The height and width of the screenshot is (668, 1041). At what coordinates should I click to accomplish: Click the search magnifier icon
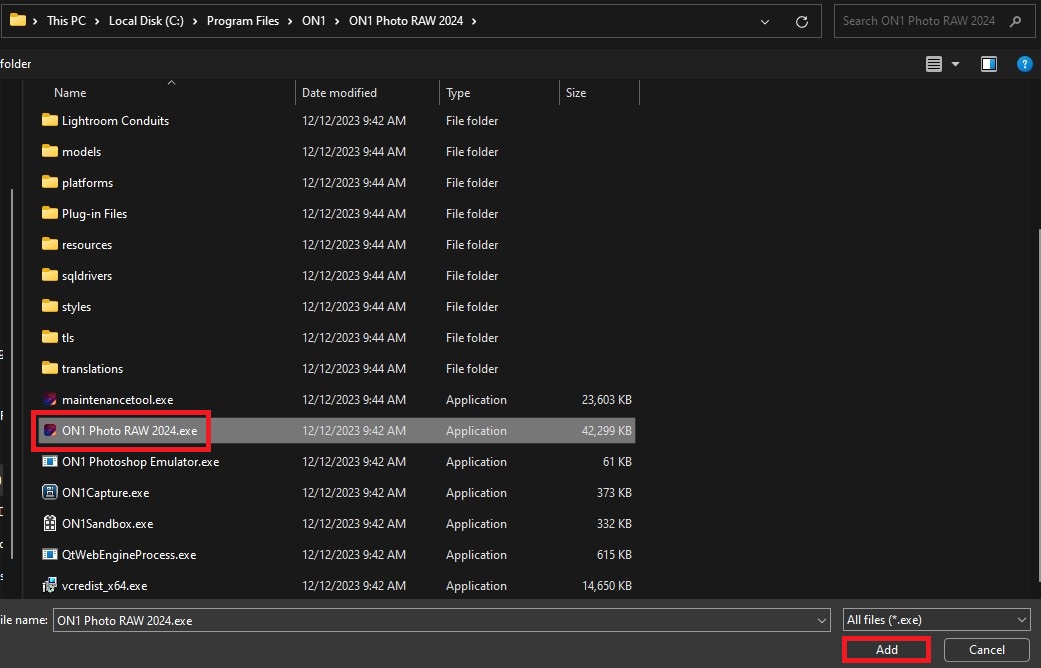(1015, 21)
